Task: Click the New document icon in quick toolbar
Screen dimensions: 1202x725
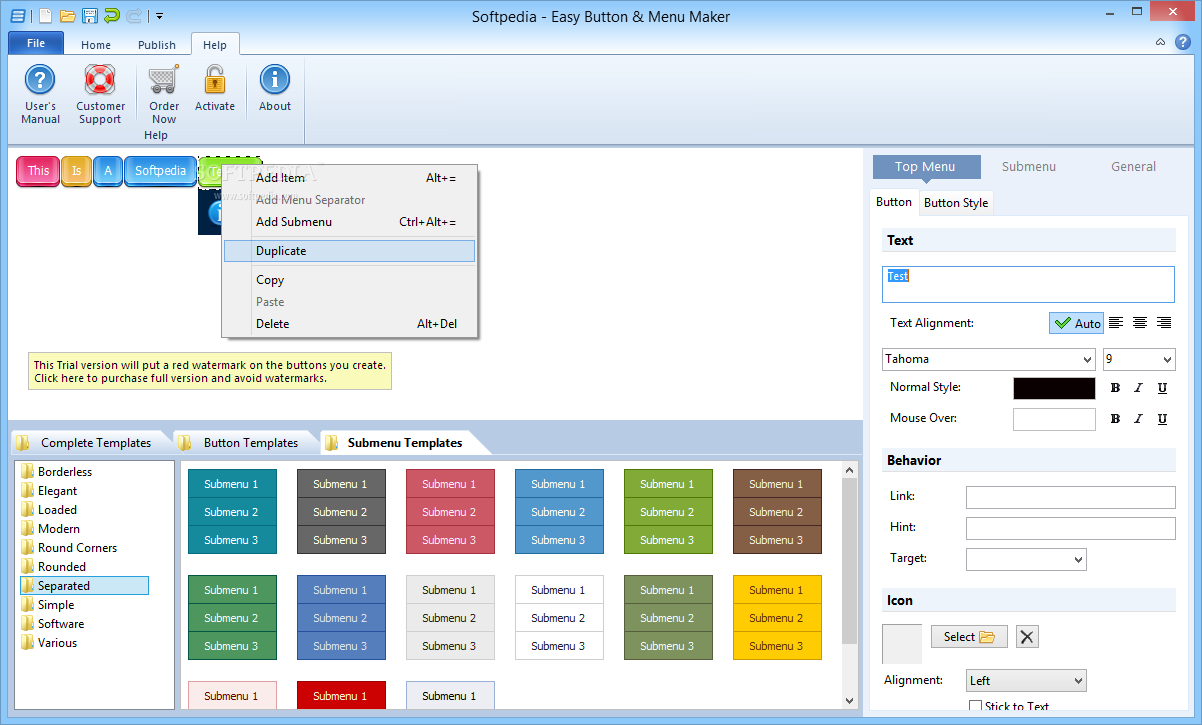Action: point(47,16)
